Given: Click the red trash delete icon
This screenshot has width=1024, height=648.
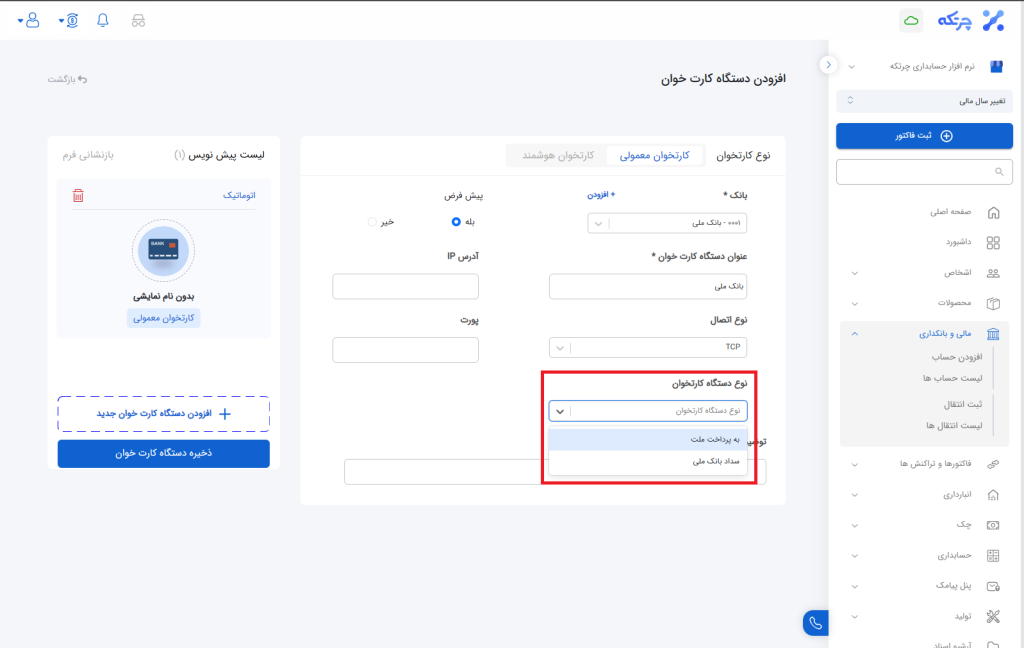Looking at the screenshot, I should point(78,196).
